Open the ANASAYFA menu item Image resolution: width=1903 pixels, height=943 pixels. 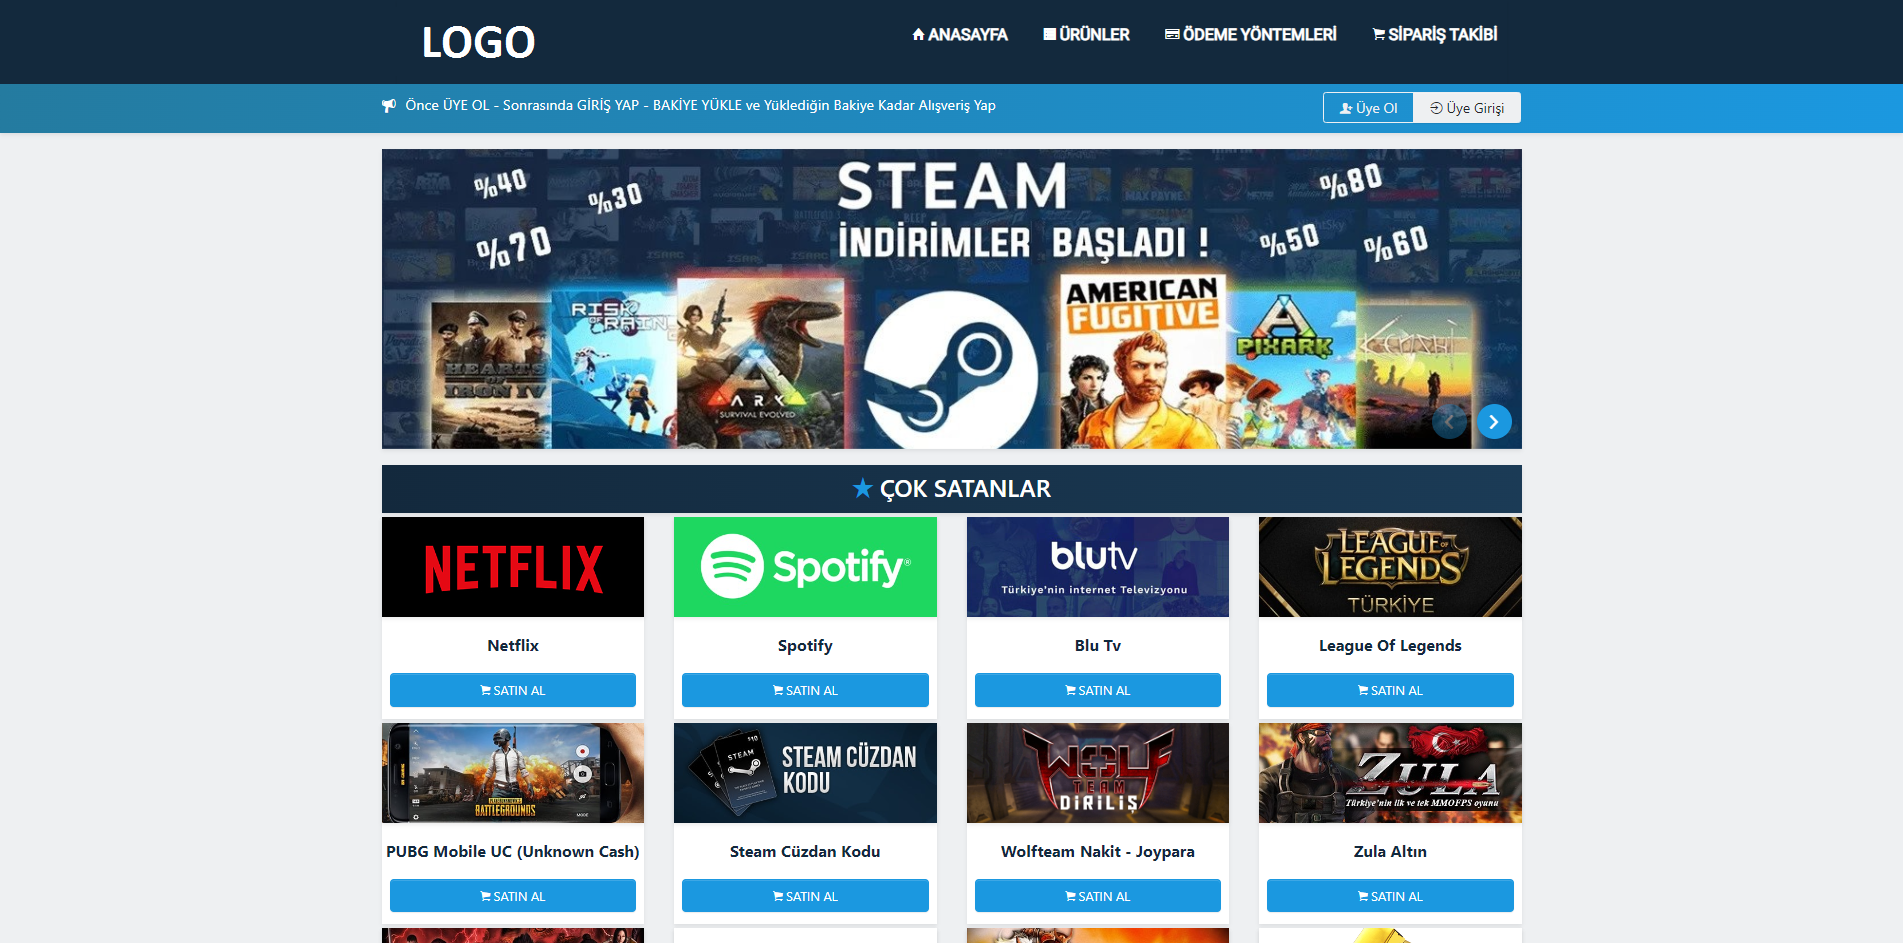point(960,35)
